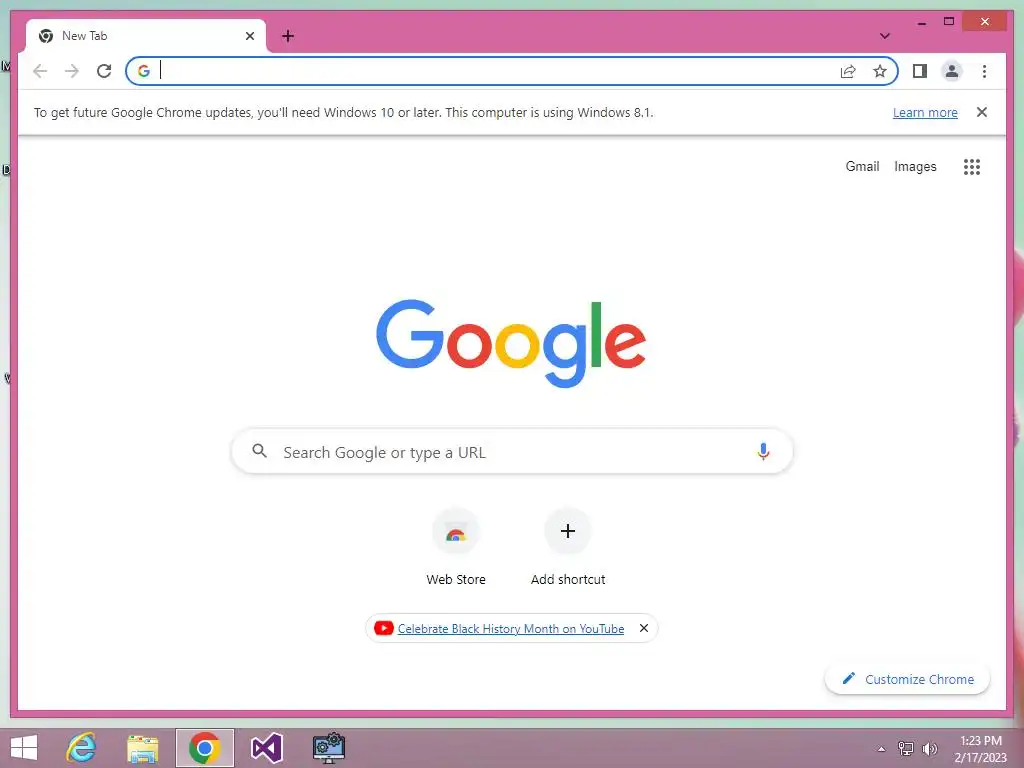Click Customize Chrome button

907,679
